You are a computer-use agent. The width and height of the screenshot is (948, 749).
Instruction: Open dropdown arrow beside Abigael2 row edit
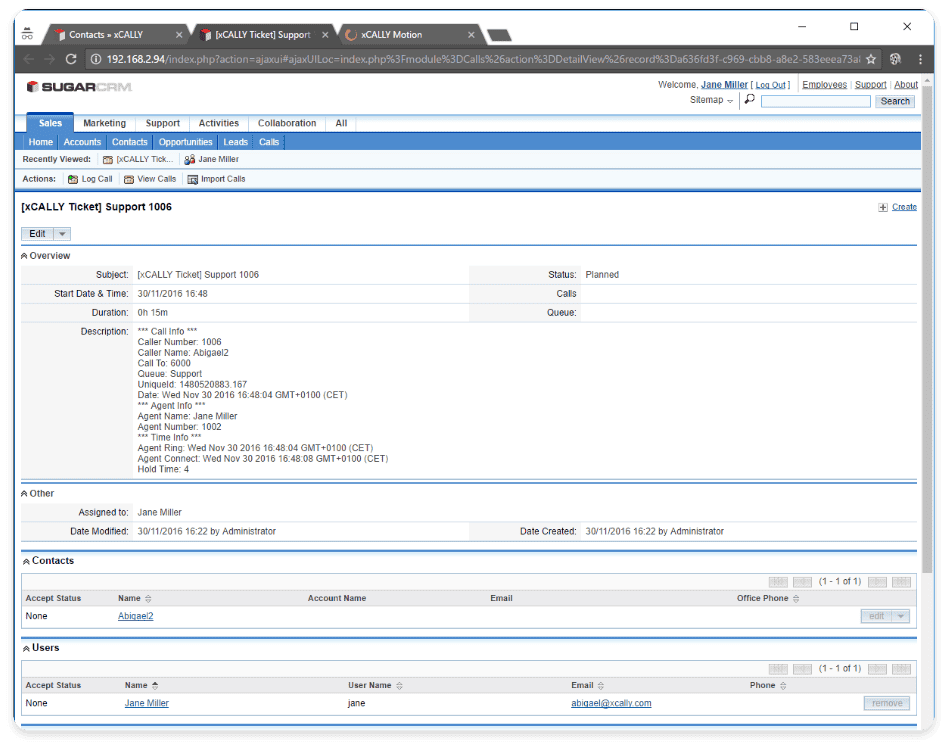901,616
